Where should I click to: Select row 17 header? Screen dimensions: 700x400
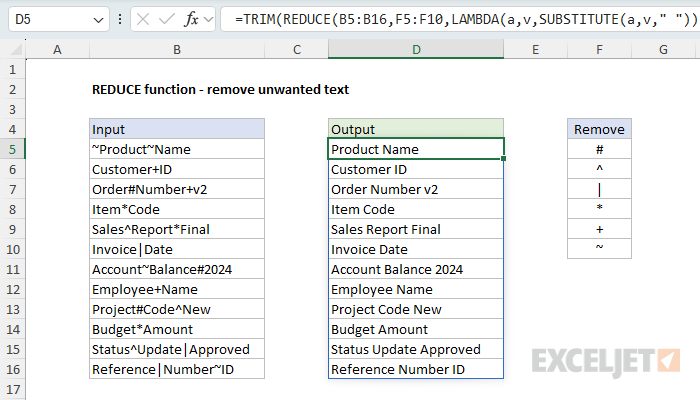12,389
